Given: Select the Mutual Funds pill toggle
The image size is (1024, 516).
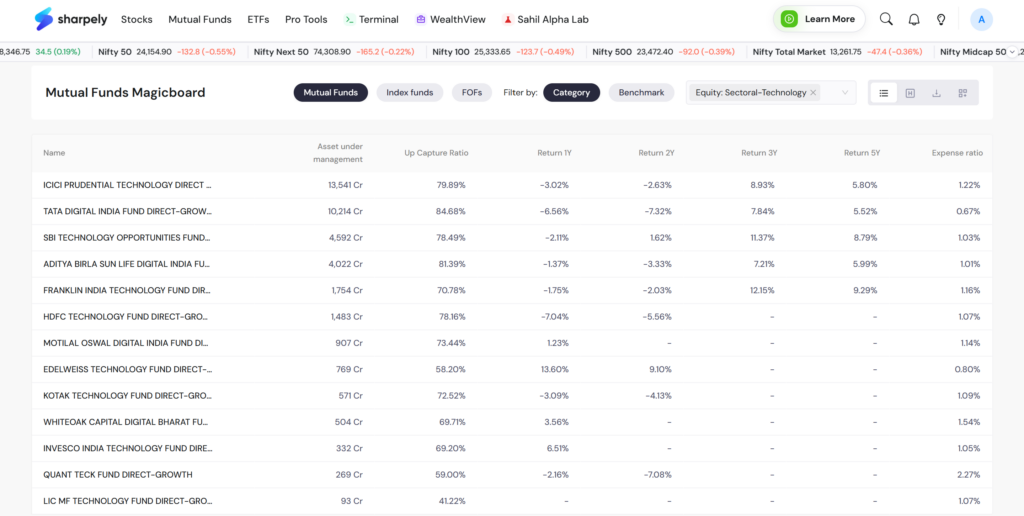Looking at the screenshot, I should pos(330,93).
